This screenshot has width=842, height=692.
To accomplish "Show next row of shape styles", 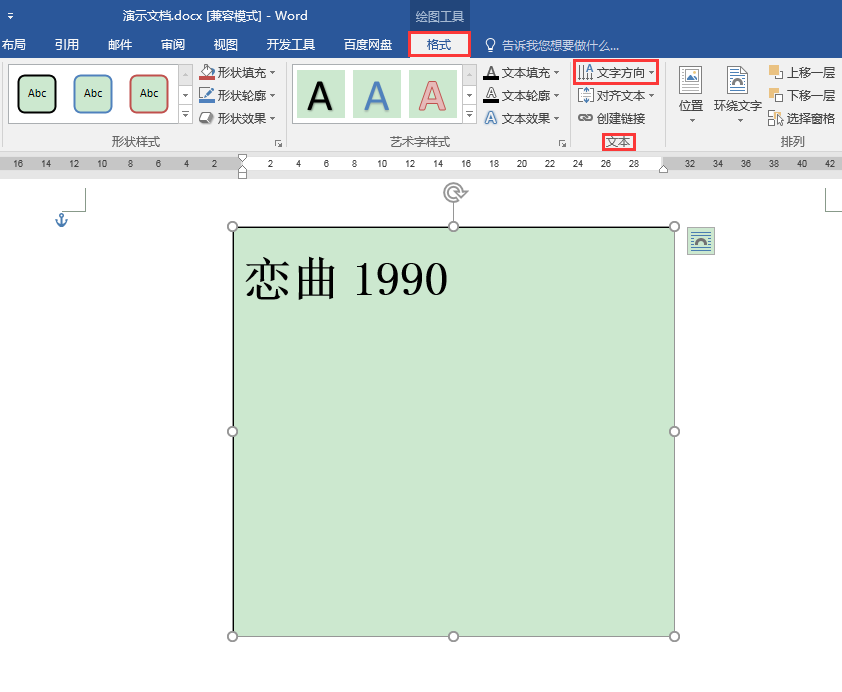I will pyautogui.click(x=185, y=96).
